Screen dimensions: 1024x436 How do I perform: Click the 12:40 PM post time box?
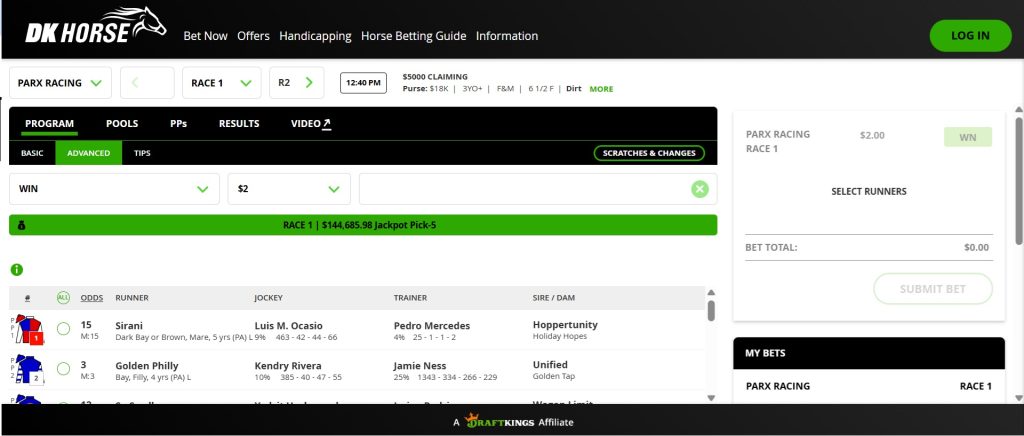pos(363,83)
